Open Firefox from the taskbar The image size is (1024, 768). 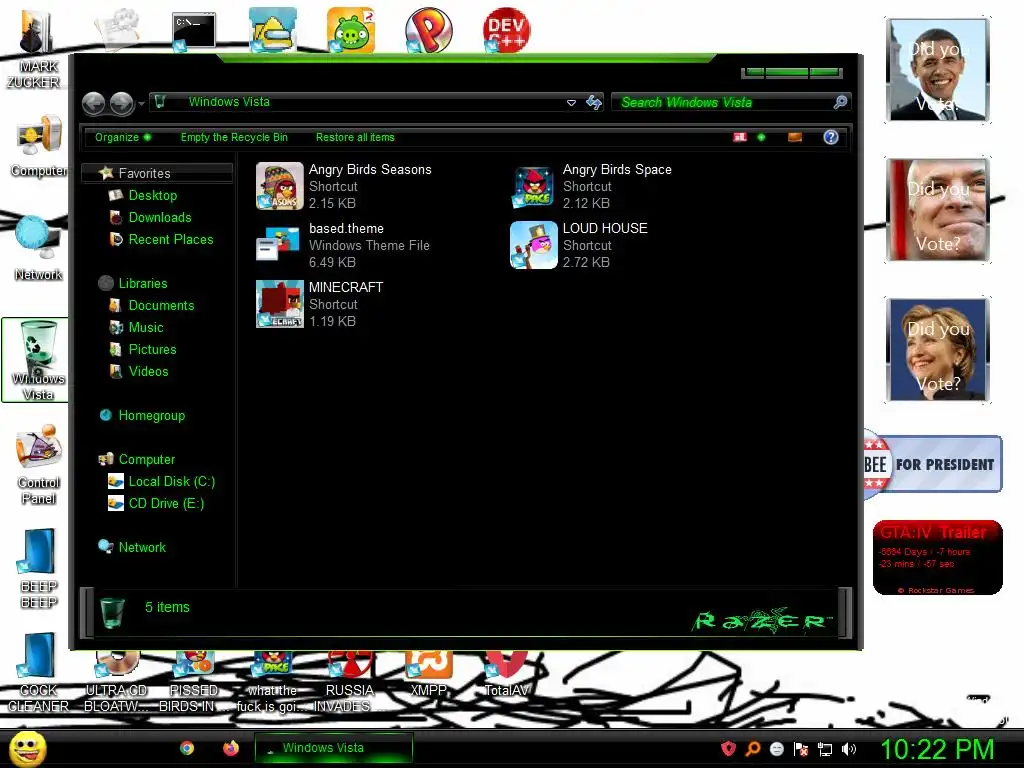231,748
